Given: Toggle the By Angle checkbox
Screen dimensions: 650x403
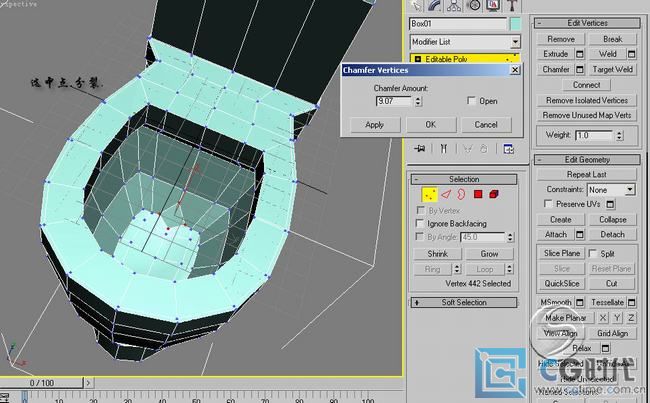Looking at the screenshot, I should pos(420,236).
